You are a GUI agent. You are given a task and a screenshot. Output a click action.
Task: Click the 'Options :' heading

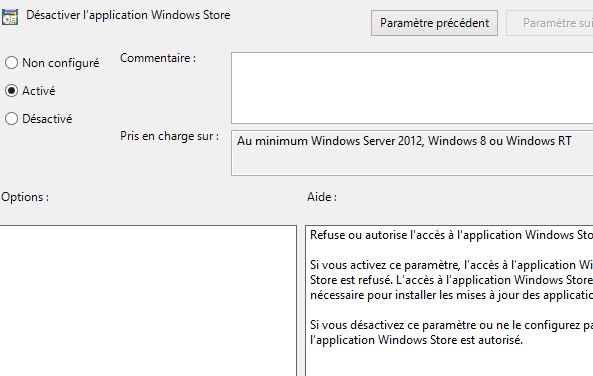25,197
